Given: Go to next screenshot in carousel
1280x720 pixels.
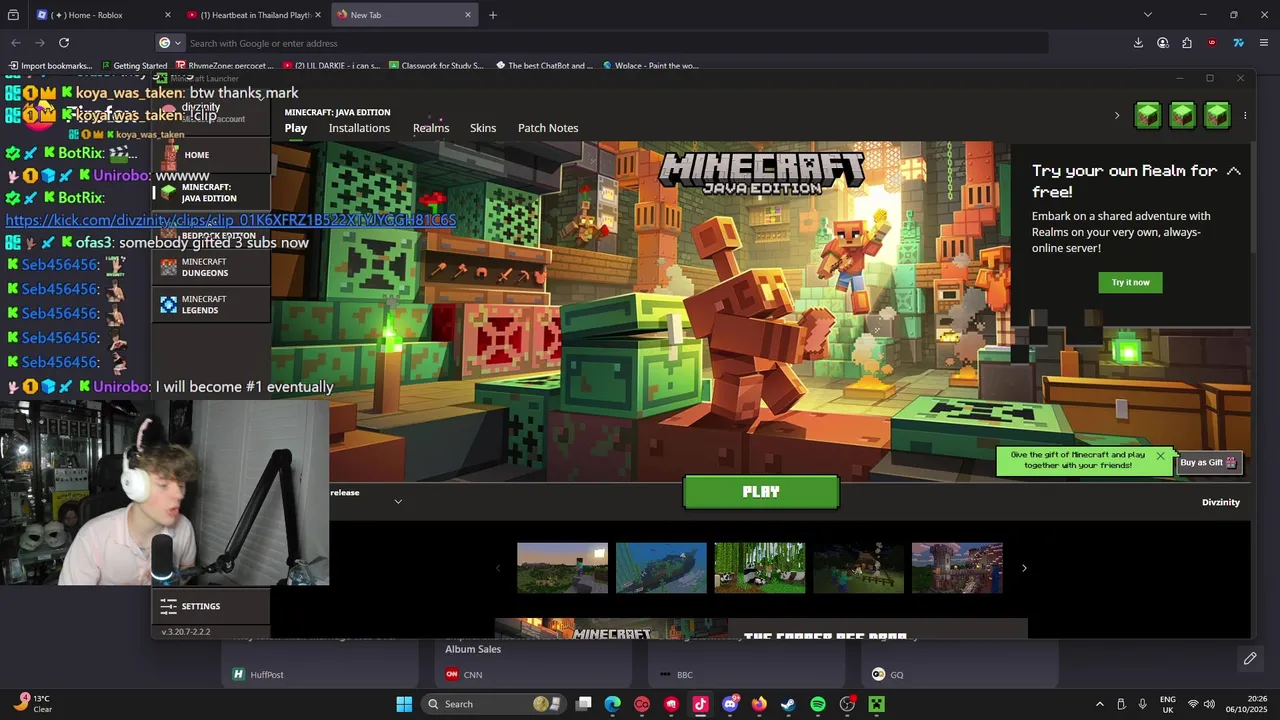Looking at the screenshot, I should [x=1024, y=568].
